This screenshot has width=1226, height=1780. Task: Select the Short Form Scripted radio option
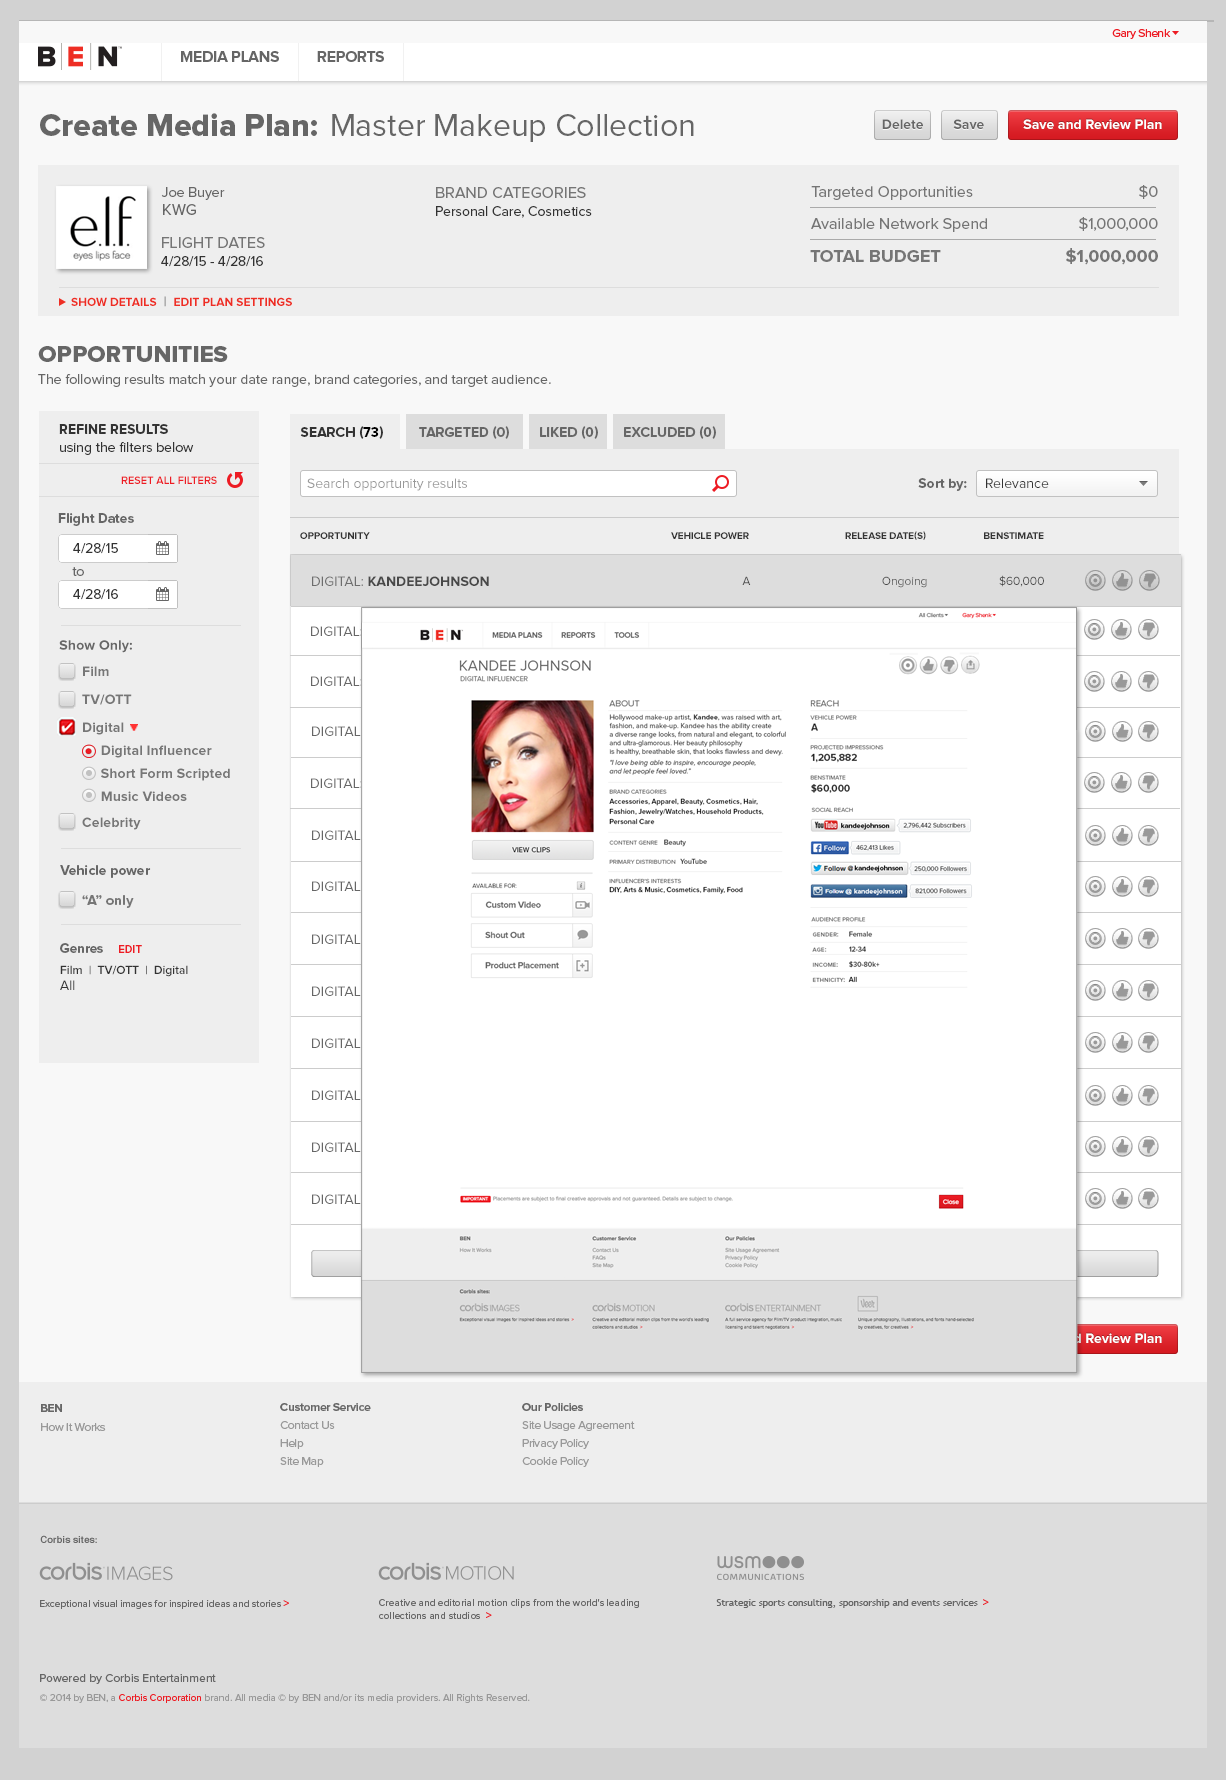tap(89, 773)
